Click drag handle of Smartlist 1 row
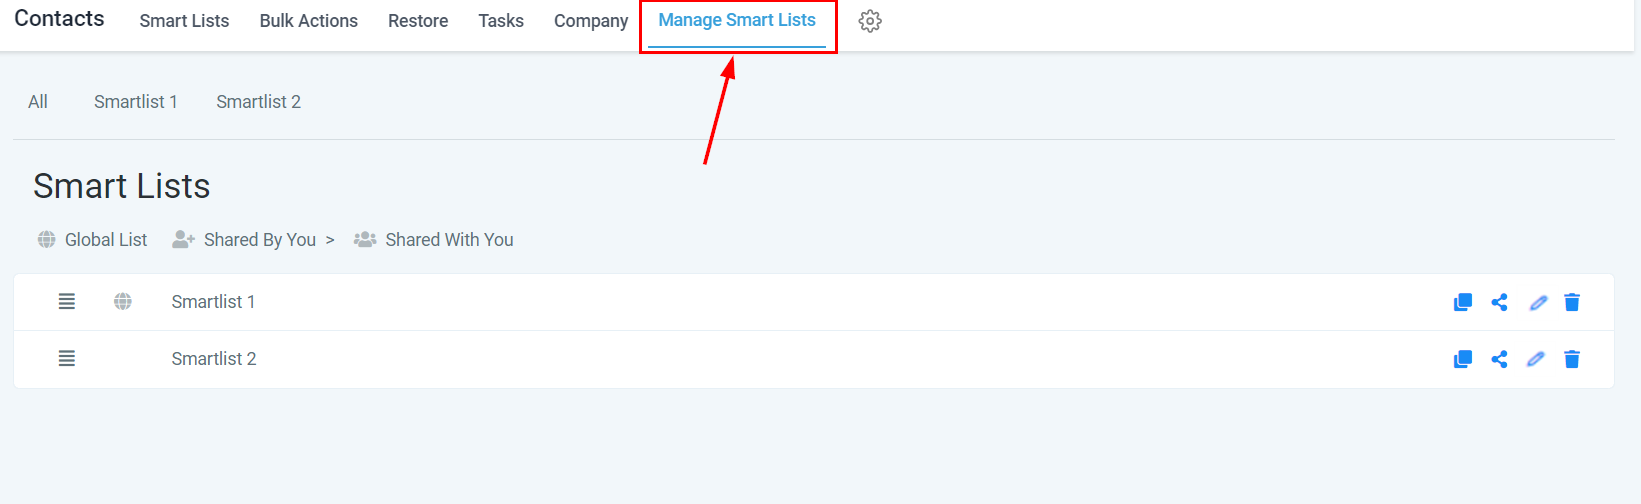The width and height of the screenshot is (1641, 504). tap(67, 302)
